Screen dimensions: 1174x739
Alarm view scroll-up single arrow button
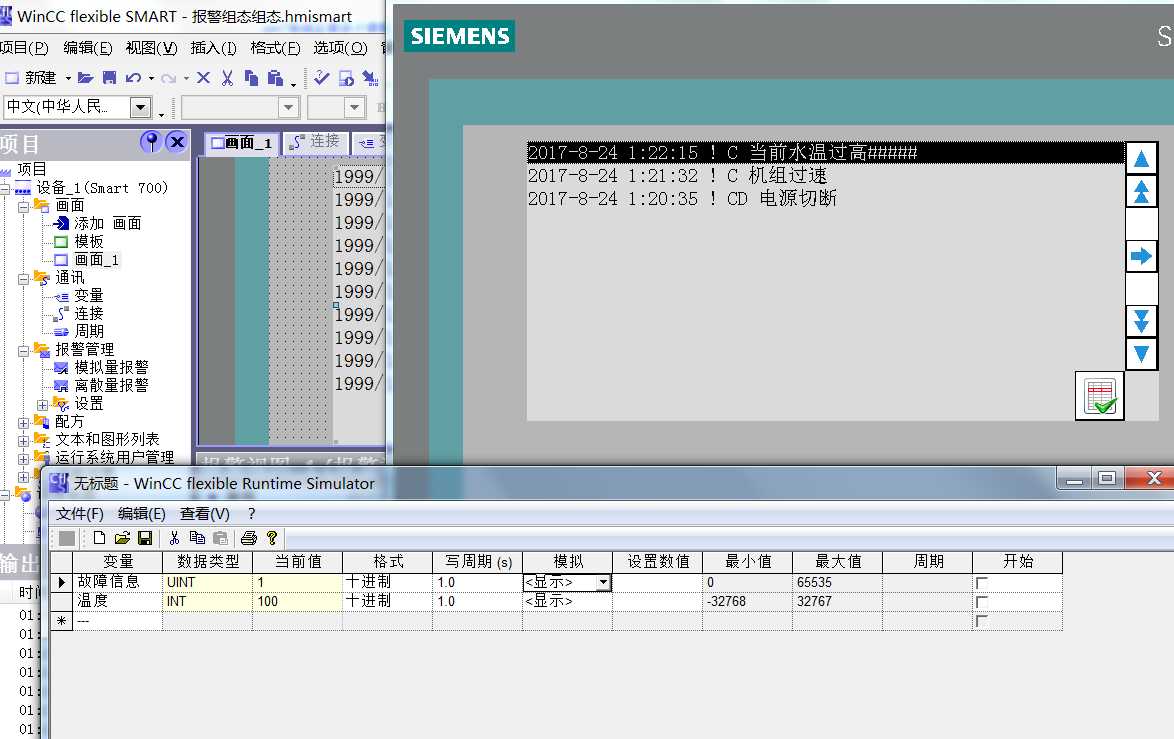(1141, 159)
